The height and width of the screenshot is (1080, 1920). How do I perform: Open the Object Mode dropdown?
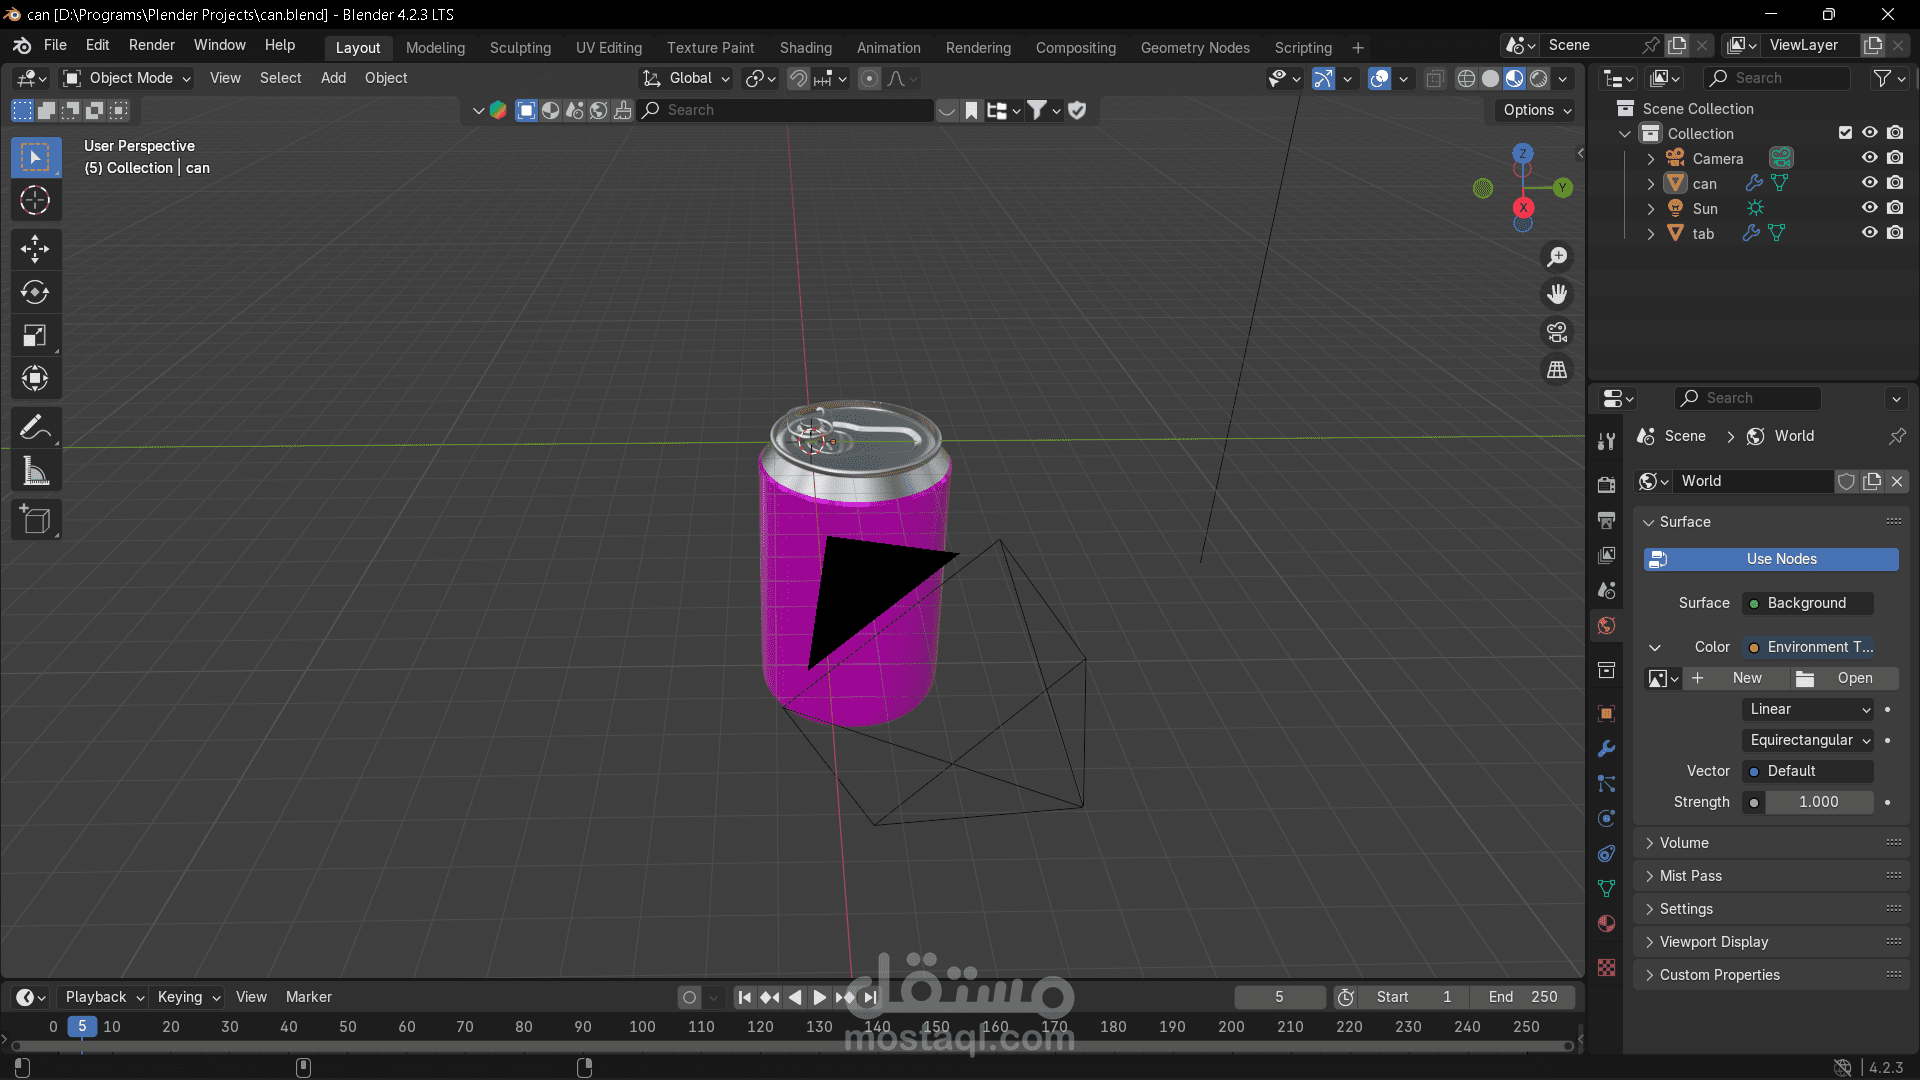[x=127, y=78]
